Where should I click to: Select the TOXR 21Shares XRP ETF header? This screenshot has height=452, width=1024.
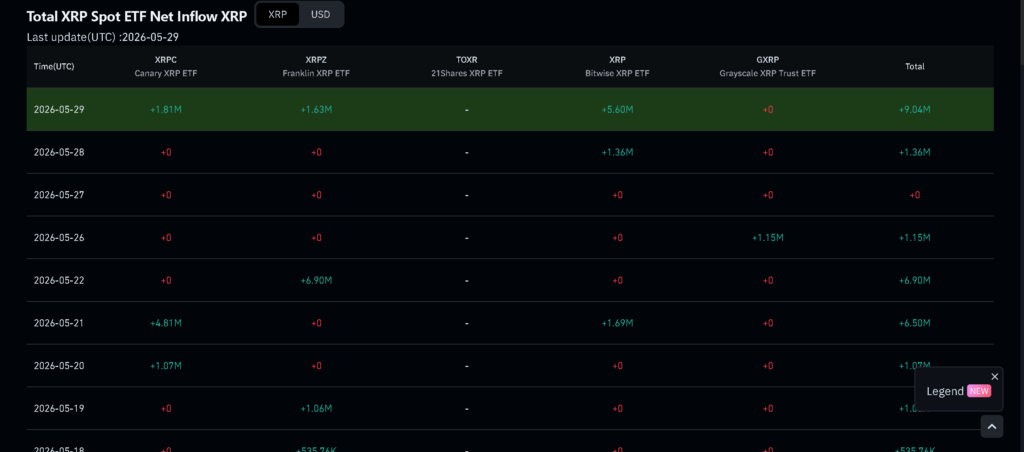[467, 67]
